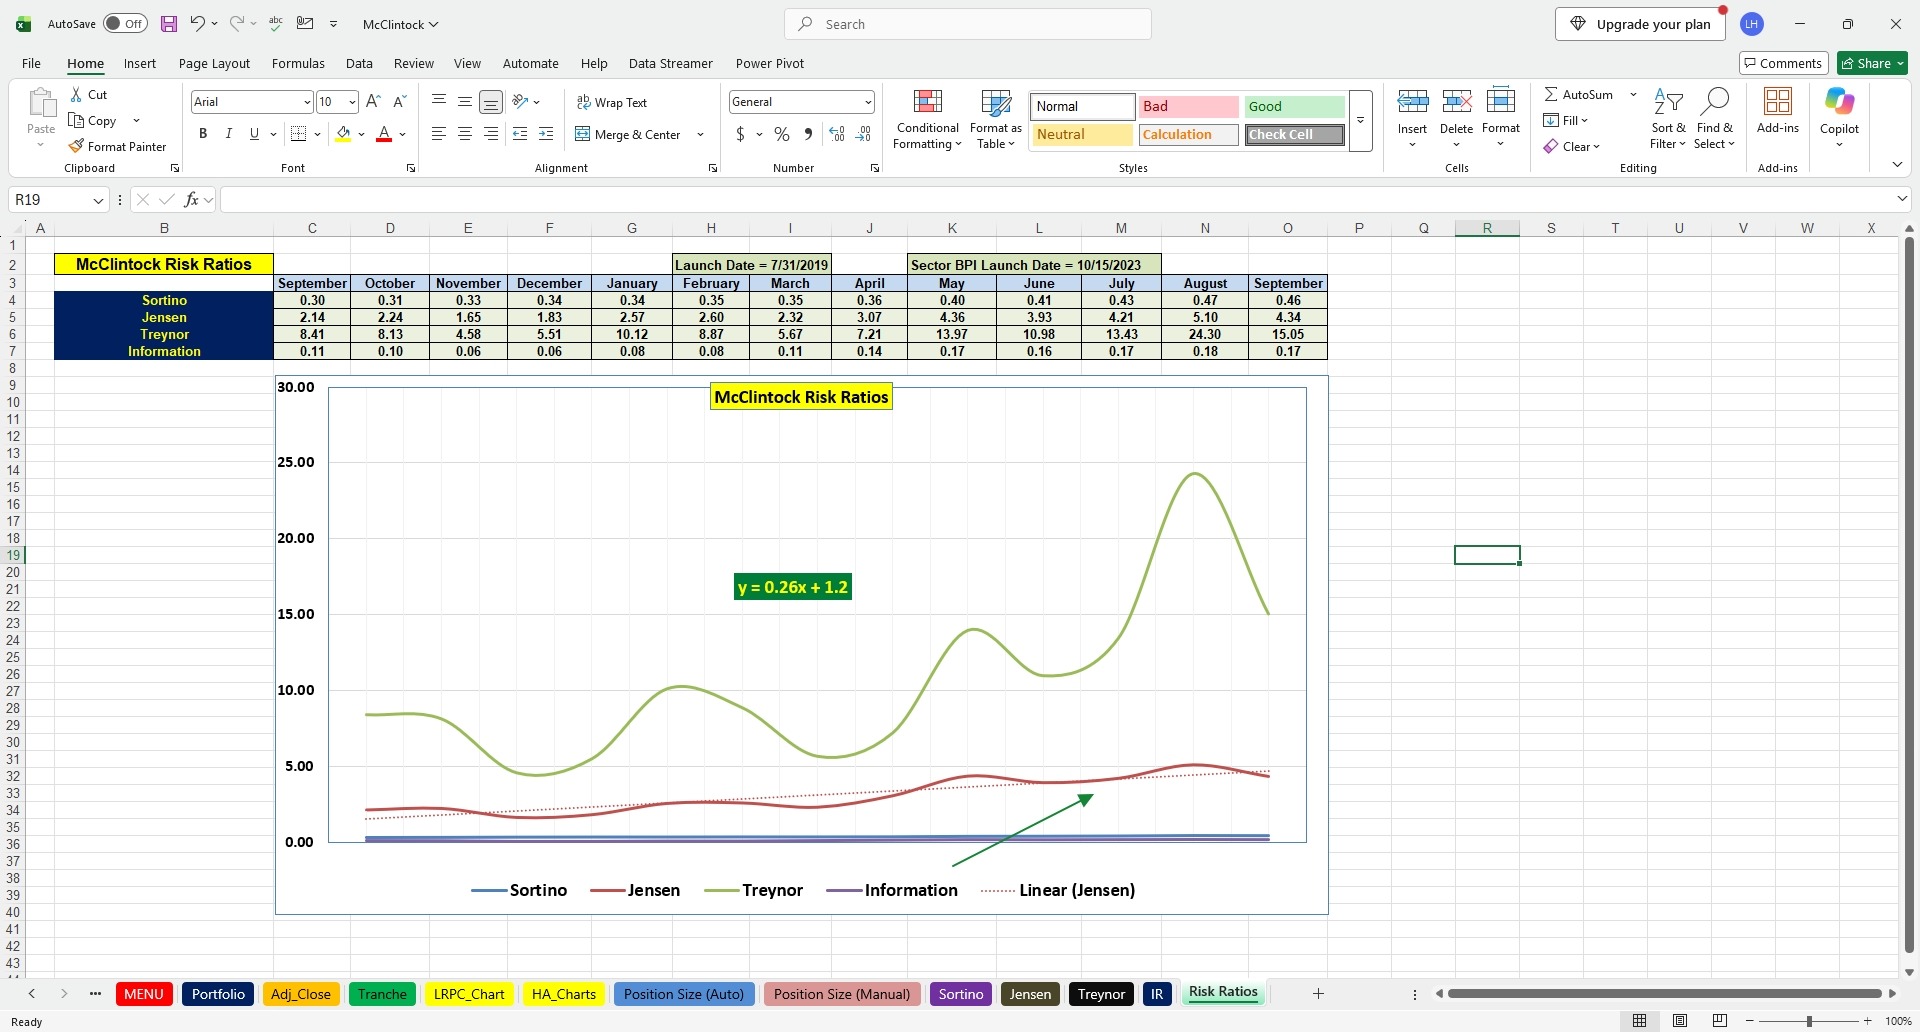Open the Page Layout ribbon tab

(214, 63)
